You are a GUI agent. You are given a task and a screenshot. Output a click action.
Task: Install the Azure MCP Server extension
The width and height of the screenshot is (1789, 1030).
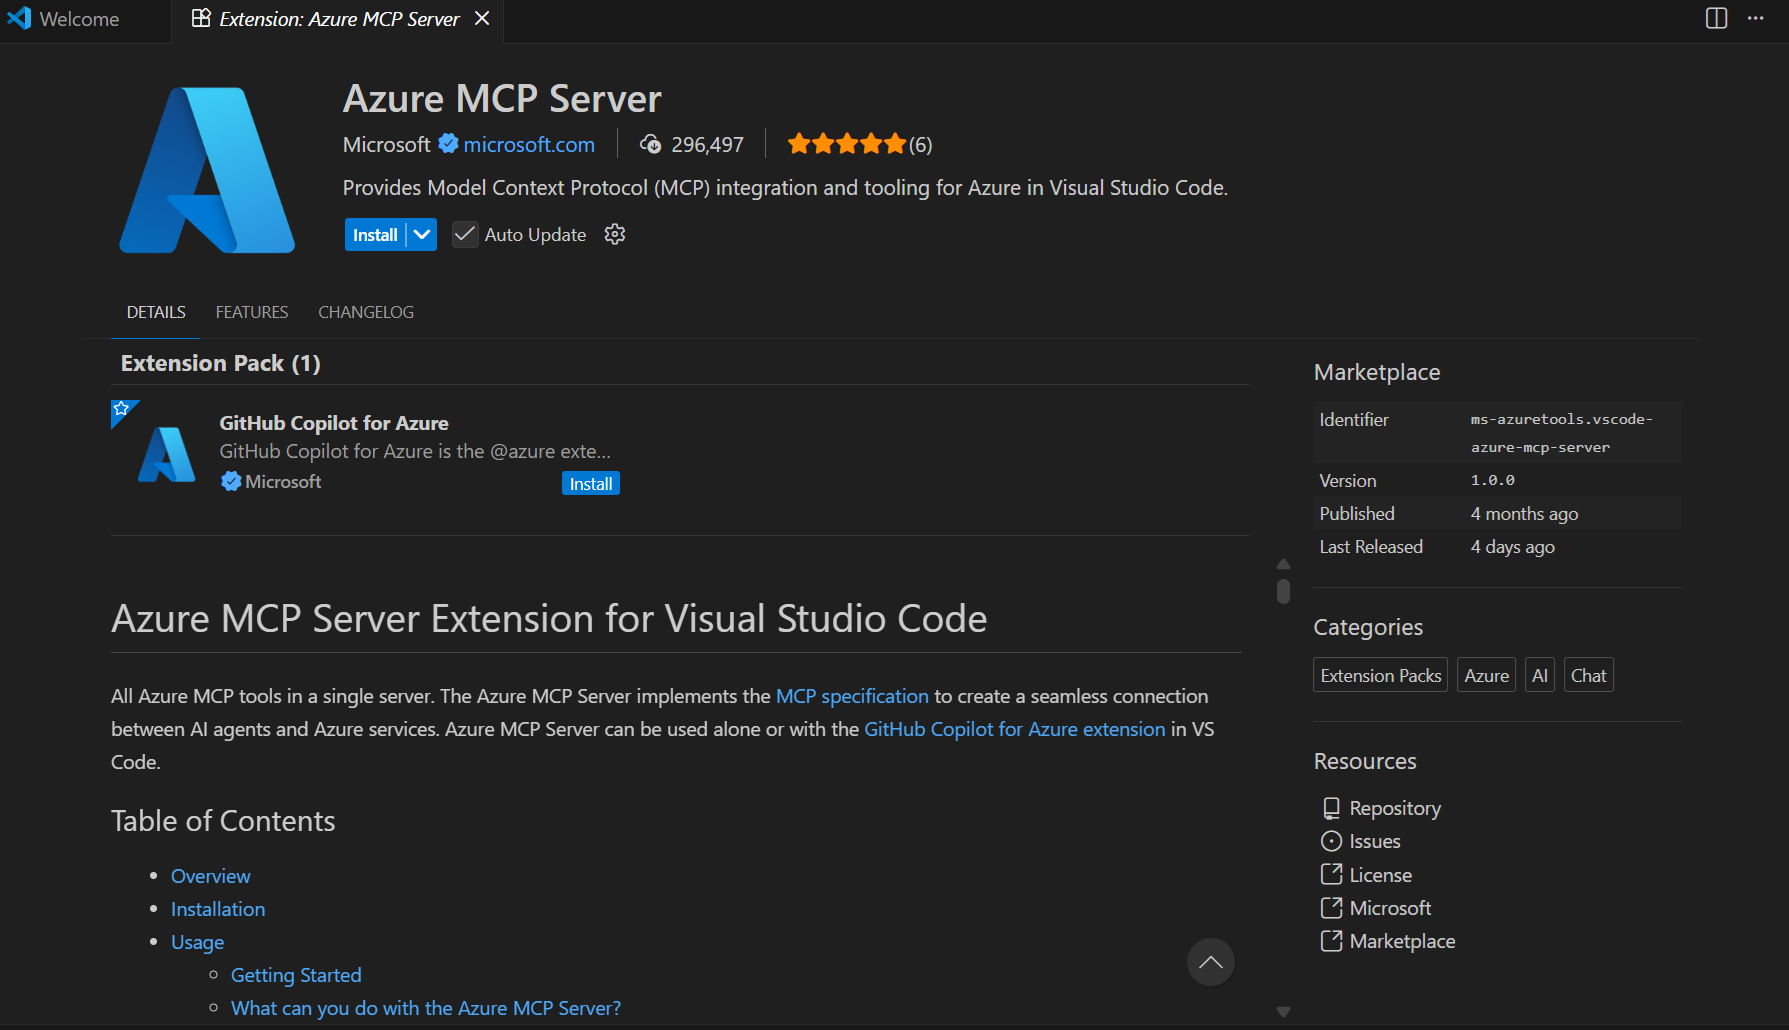(x=375, y=235)
